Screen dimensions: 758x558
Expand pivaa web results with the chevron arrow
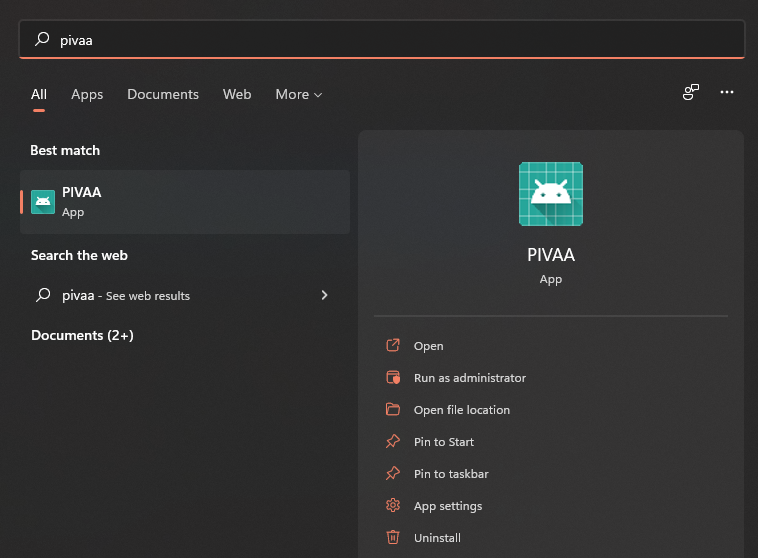(x=324, y=295)
